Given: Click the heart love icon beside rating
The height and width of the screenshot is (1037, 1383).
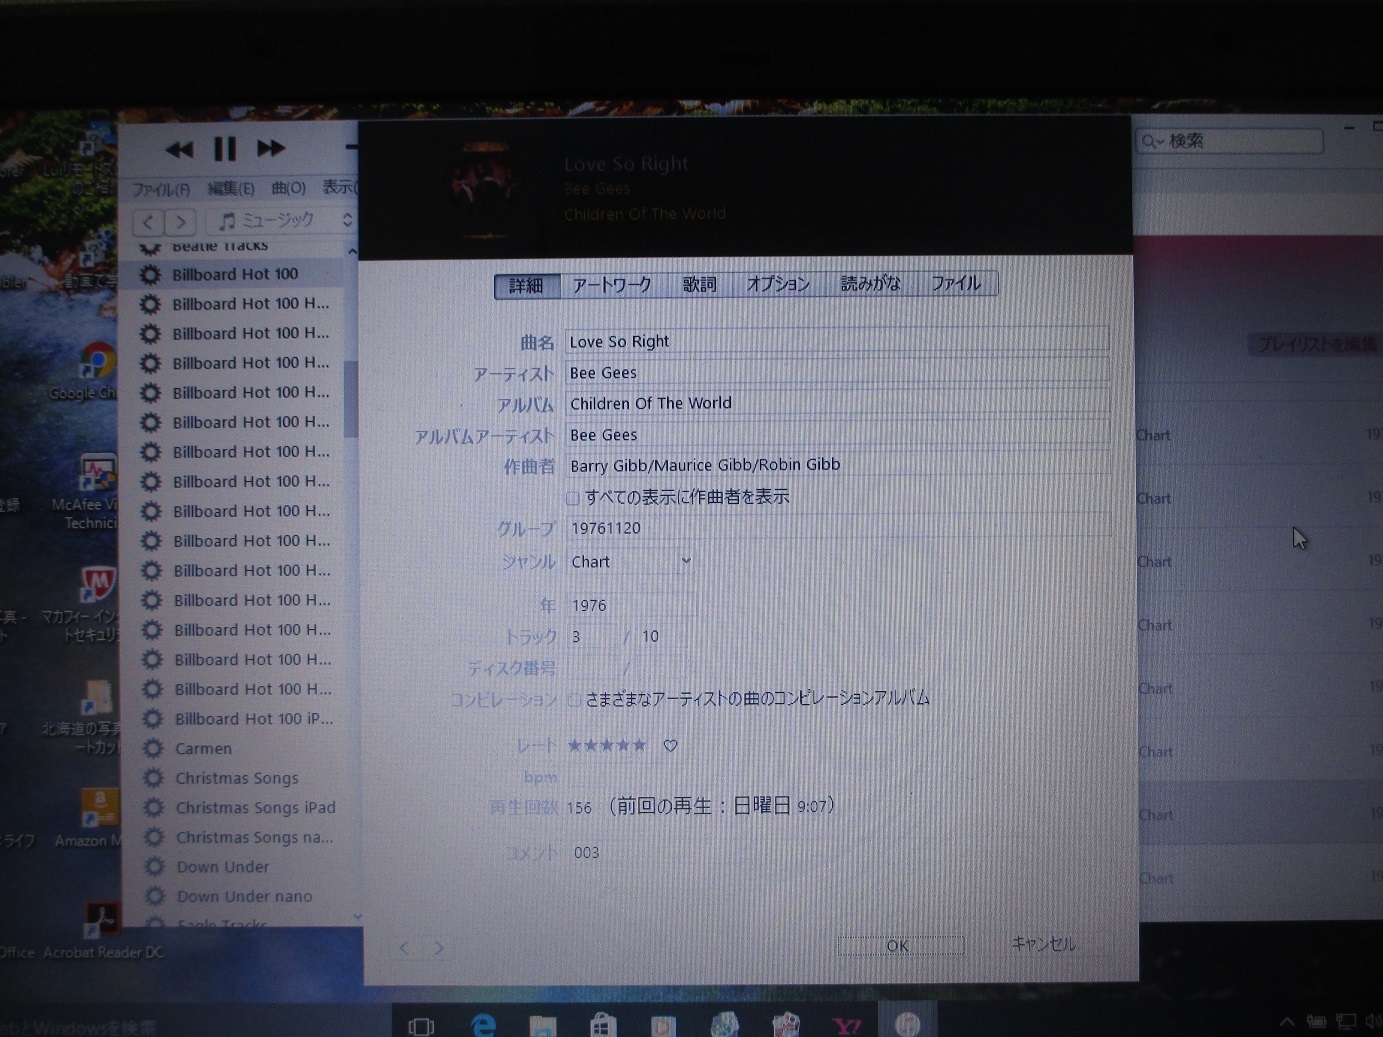Looking at the screenshot, I should [671, 746].
